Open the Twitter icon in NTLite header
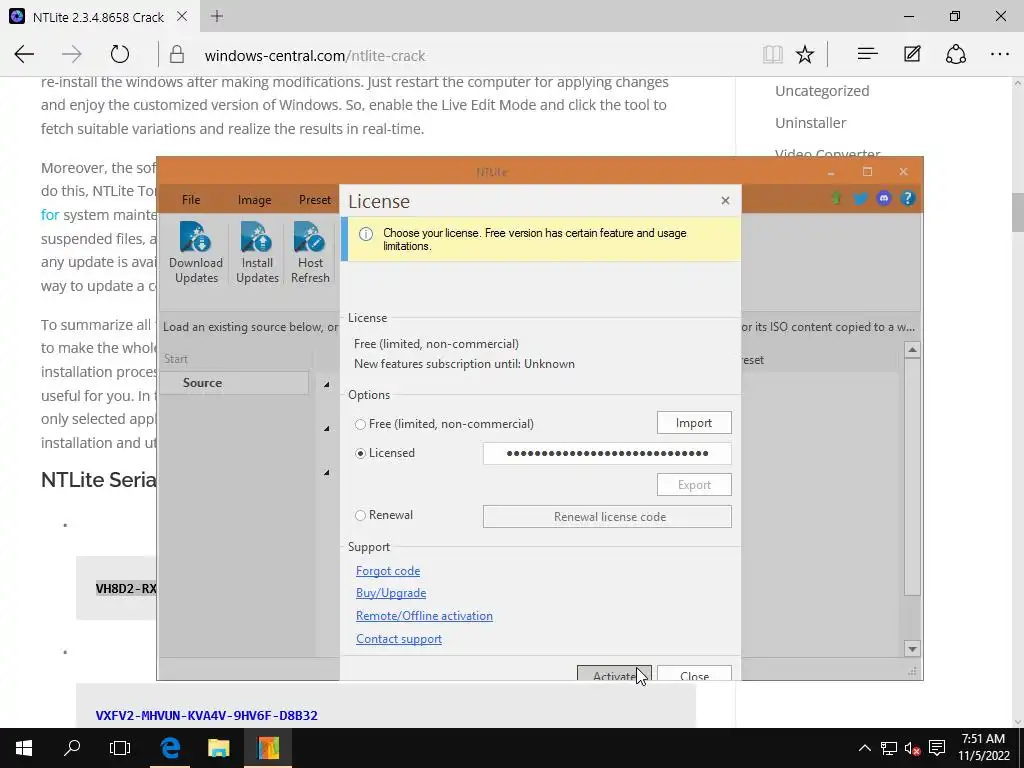 click(860, 199)
